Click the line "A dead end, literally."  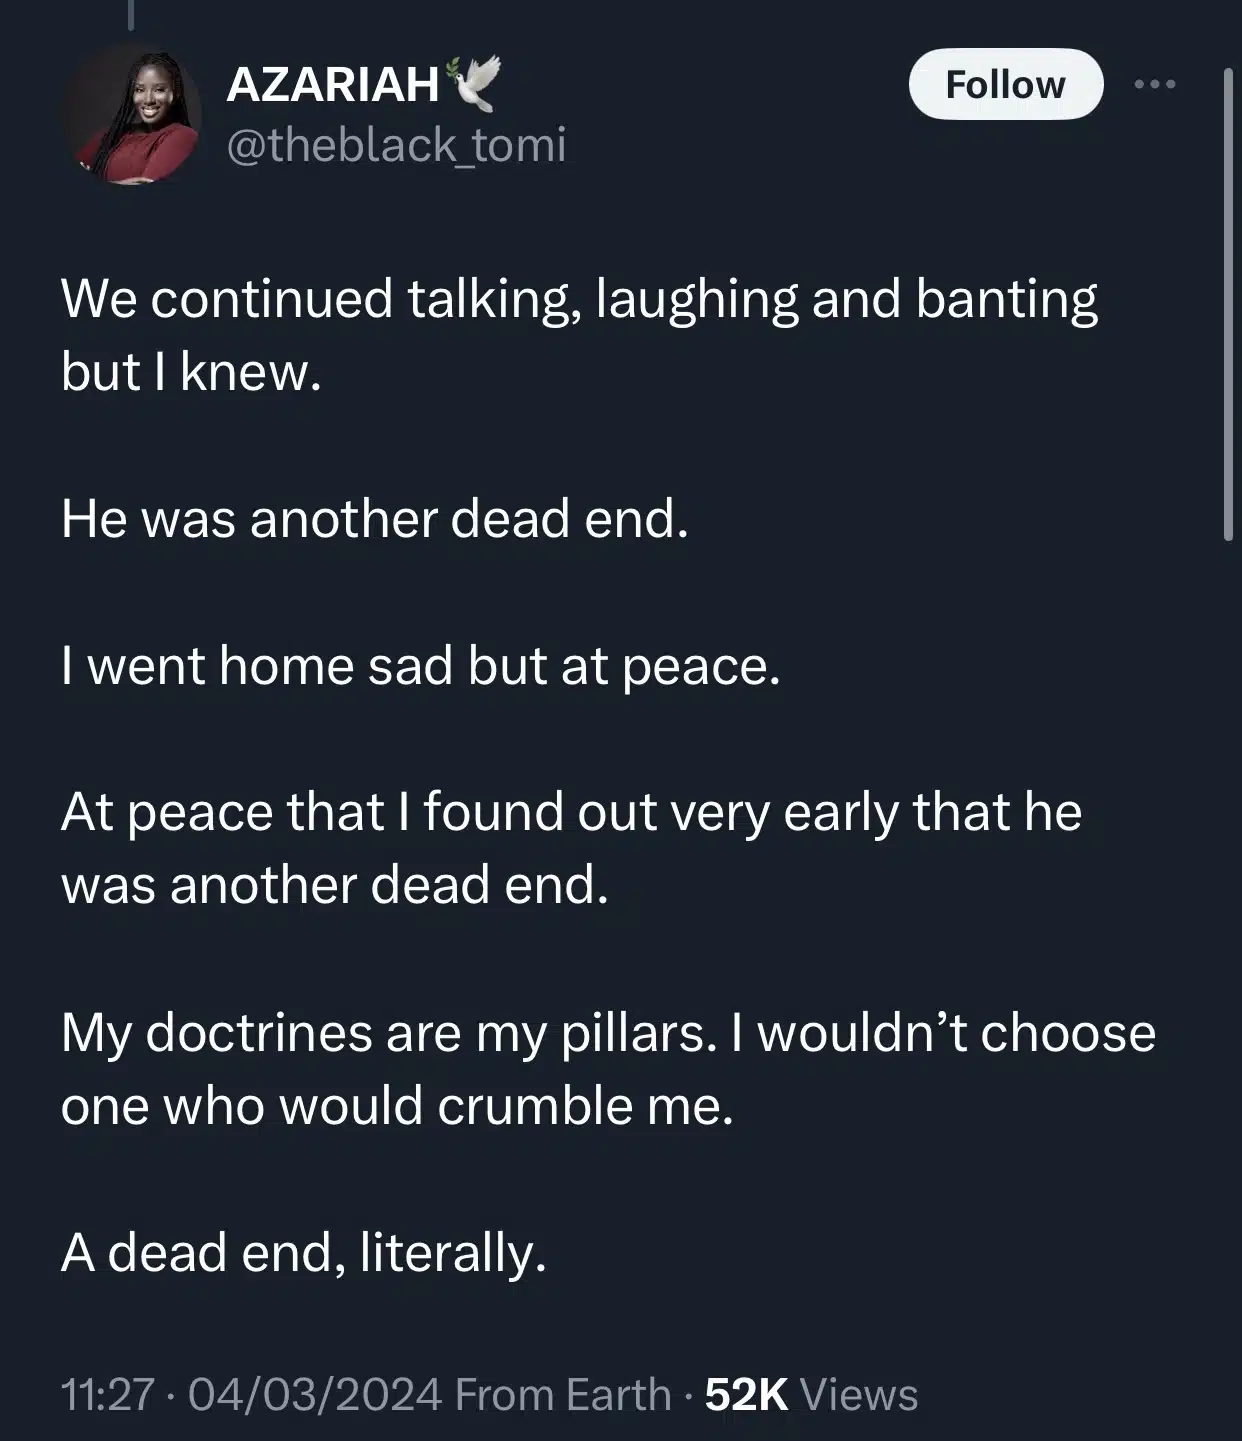(304, 1252)
